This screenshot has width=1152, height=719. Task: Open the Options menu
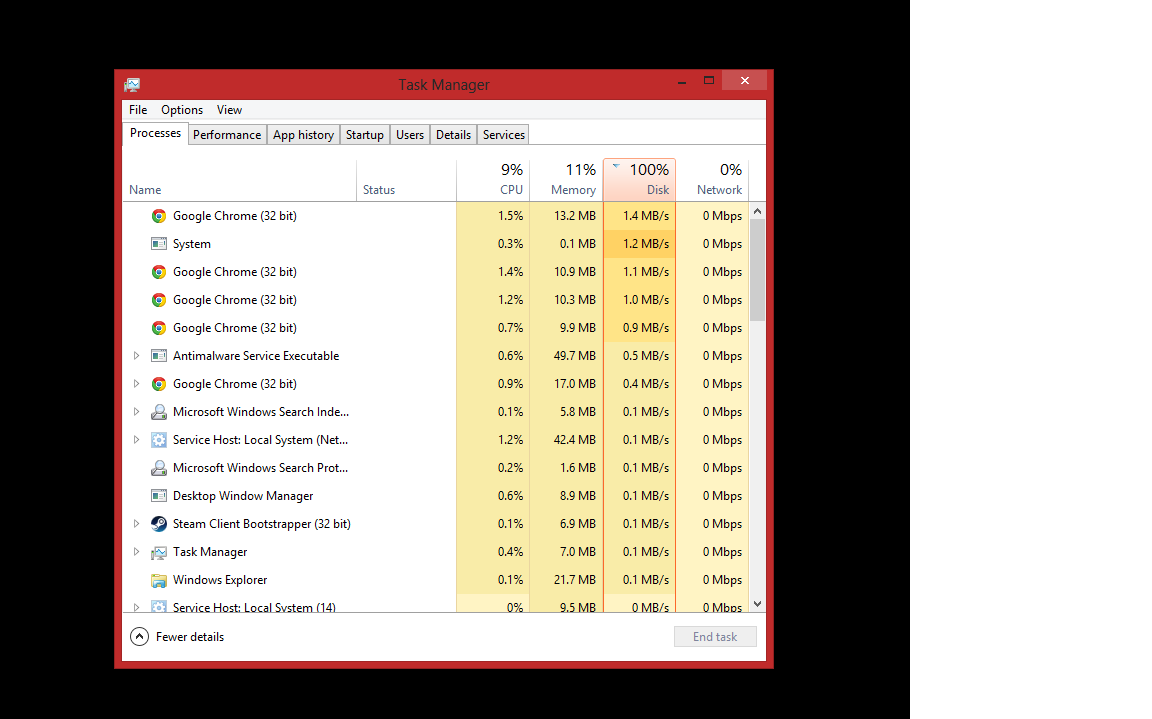pyautogui.click(x=181, y=109)
